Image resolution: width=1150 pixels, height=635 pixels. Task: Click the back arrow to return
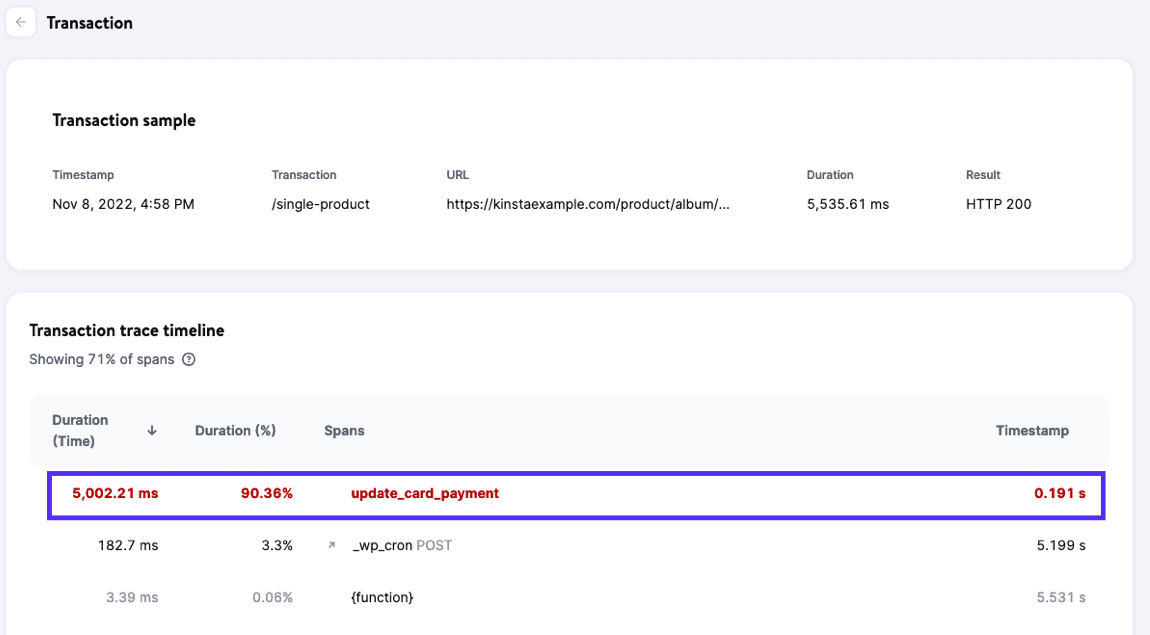pos(21,21)
